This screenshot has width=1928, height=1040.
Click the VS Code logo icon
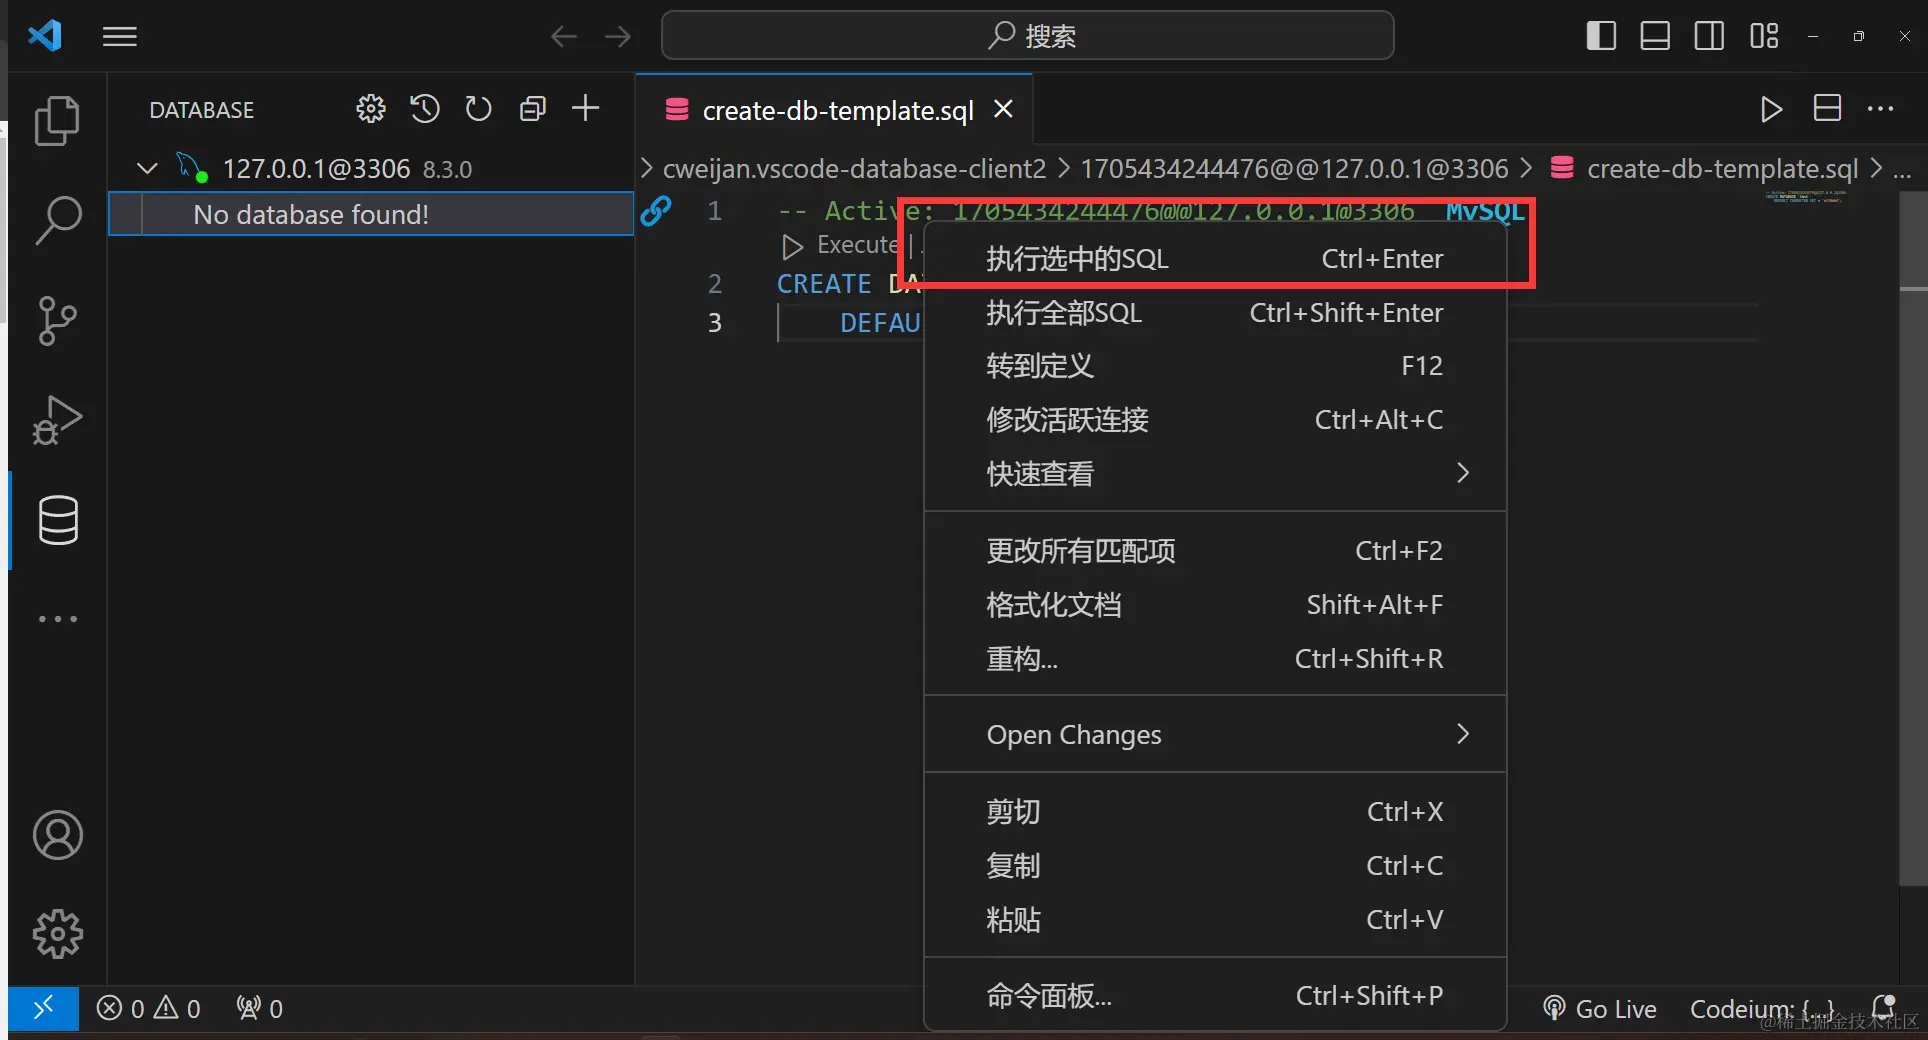pos(45,36)
